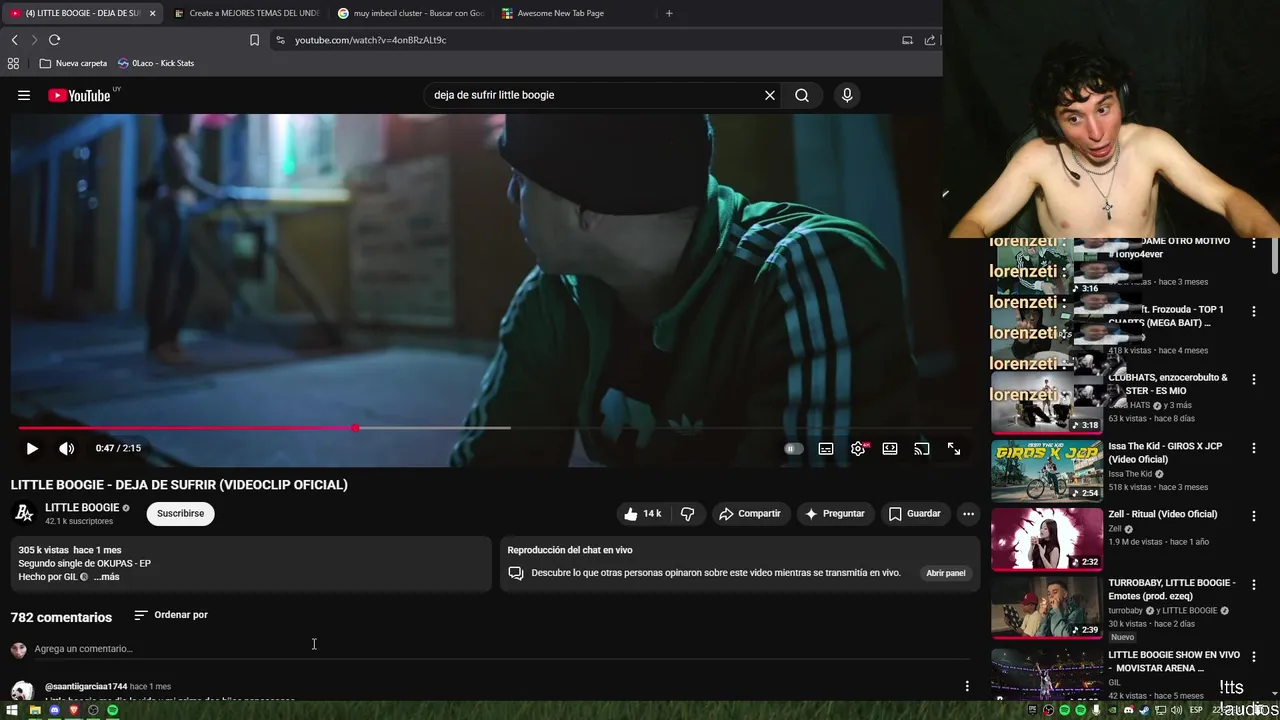Save the video with Guardar

(915, 514)
